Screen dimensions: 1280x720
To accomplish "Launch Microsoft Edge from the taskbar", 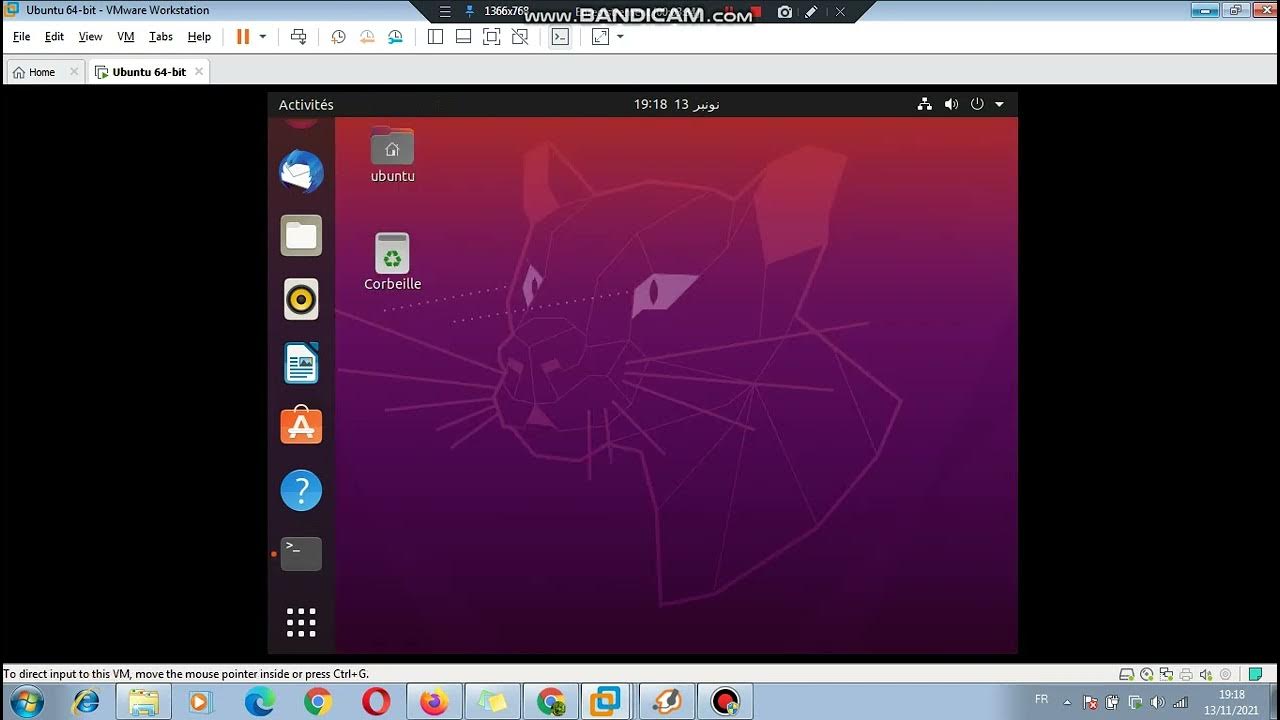I will point(260,702).
